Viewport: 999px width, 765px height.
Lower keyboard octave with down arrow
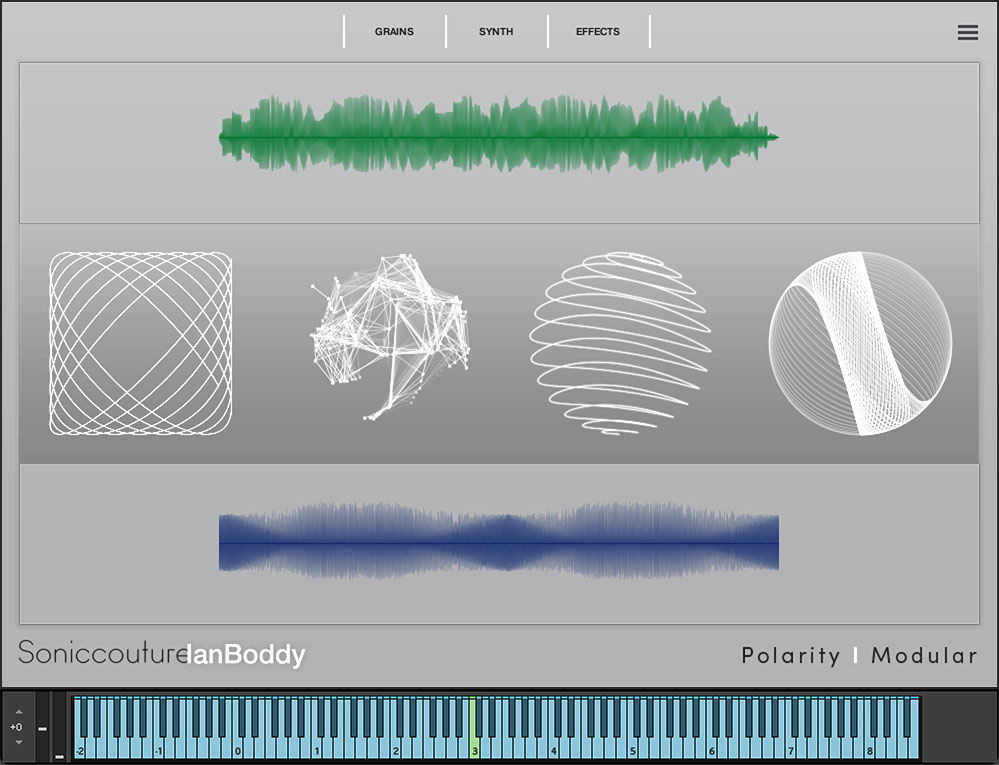click(x=17, y=743)
